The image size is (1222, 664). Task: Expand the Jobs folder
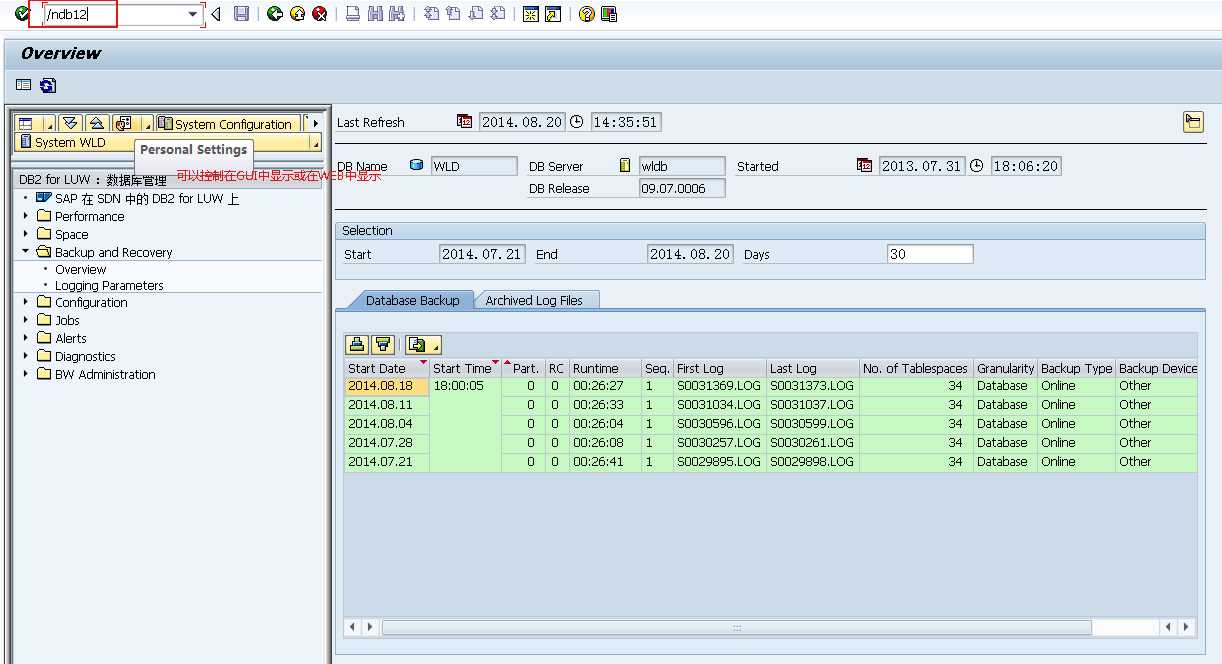26,320
